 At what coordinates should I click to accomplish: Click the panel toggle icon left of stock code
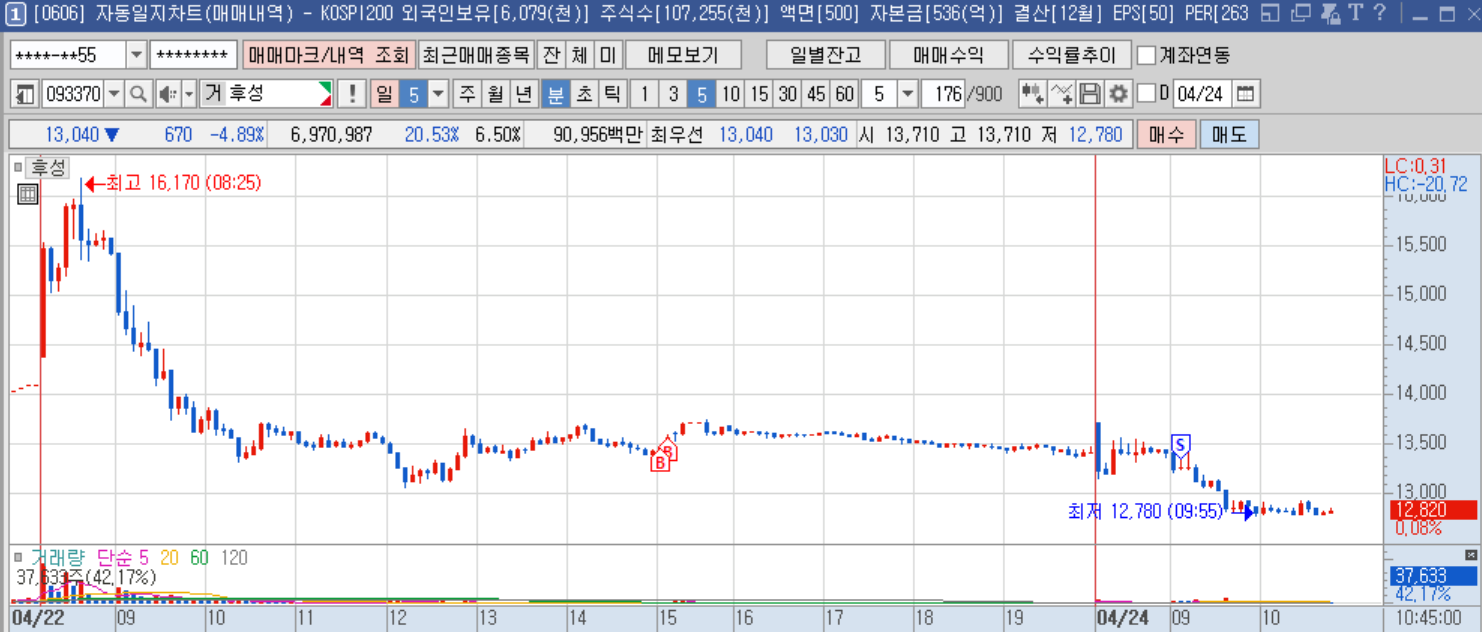pyautogui.click(x=25, y=94)
